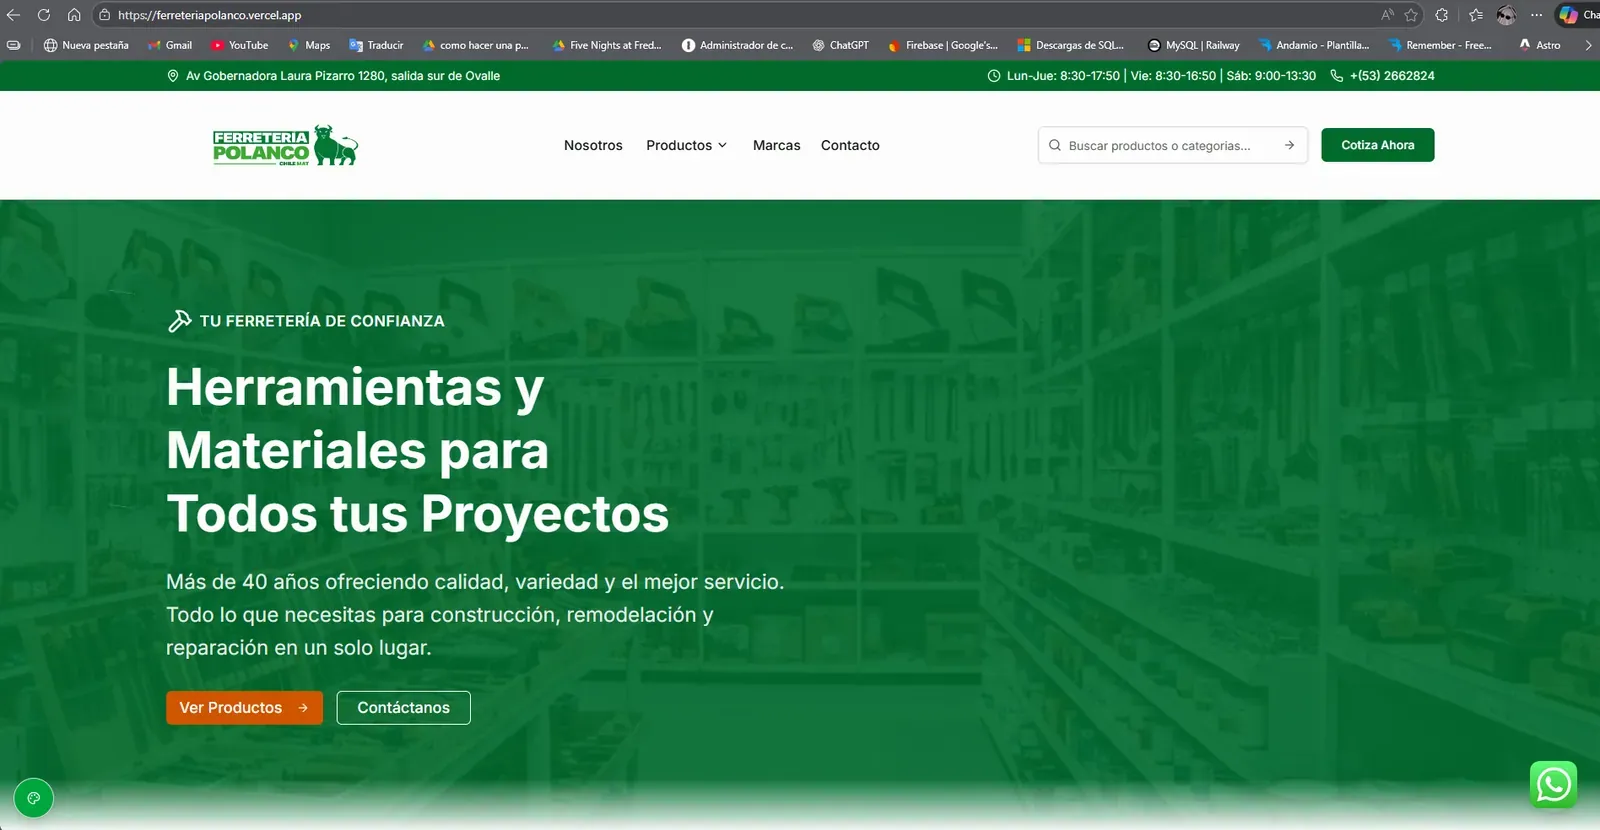
Task: Open browser settings ellipsis menu
Action: click(x=1536, y=15)
